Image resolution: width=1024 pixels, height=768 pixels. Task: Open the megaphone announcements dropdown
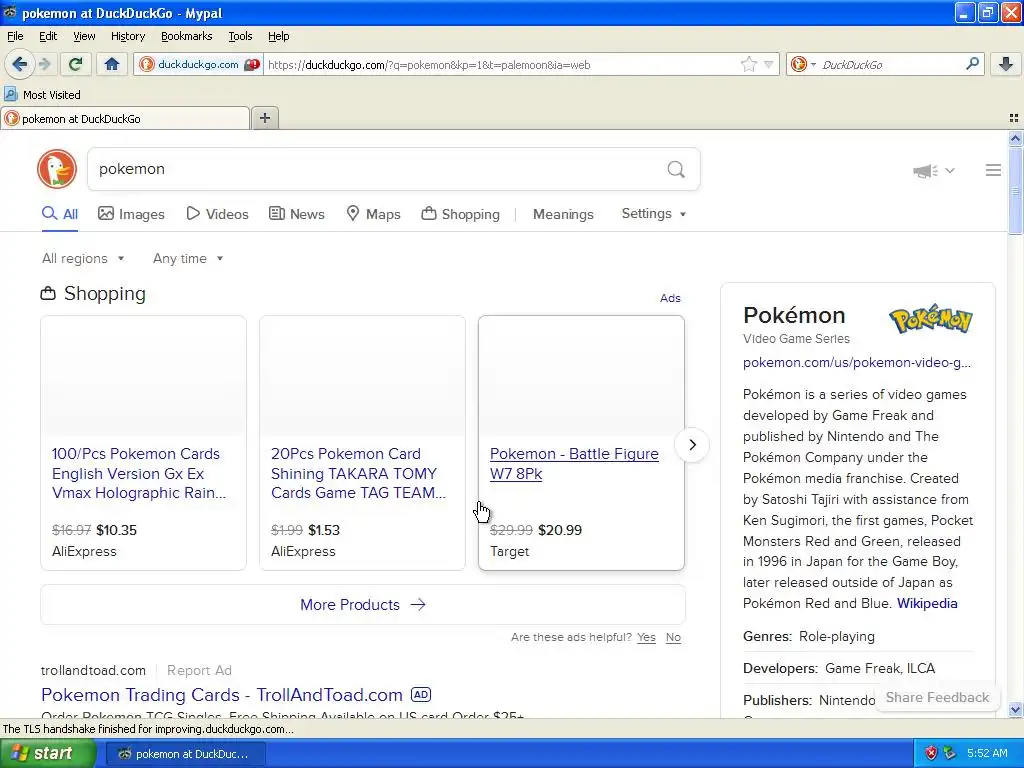[933, 170]
